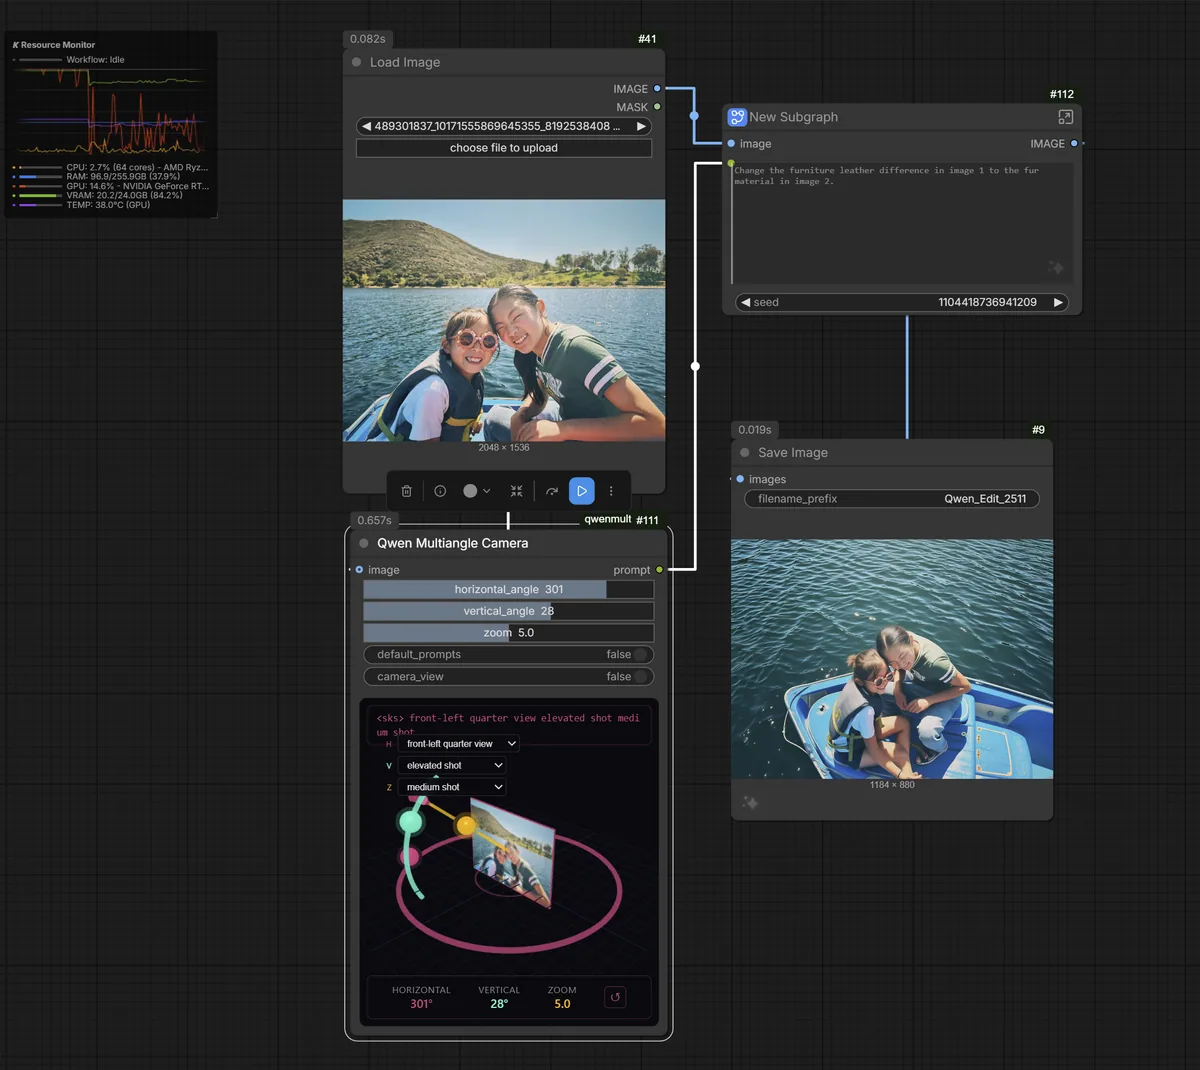1200x1070 pixels.
Task: Open the node color picker dropdown
Action: click(x=477, y=491)
